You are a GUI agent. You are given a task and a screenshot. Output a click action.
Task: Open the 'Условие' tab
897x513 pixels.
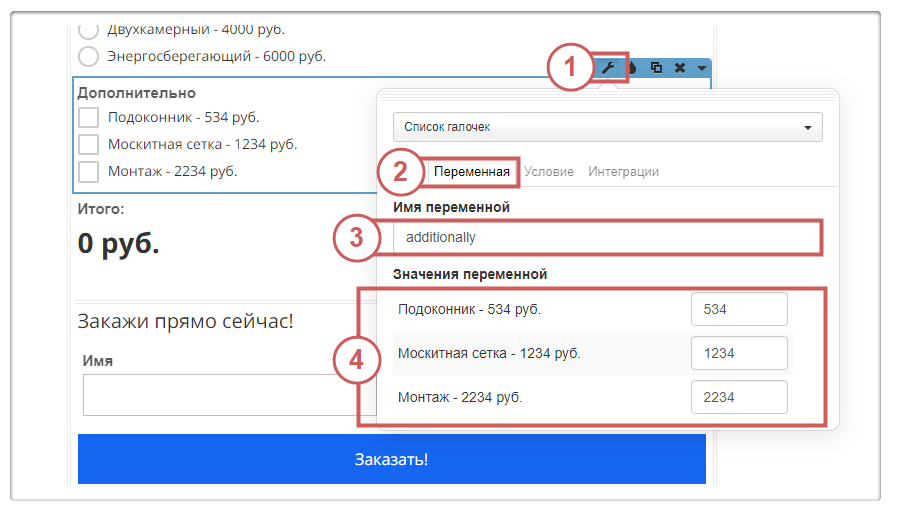click(549, 172)
